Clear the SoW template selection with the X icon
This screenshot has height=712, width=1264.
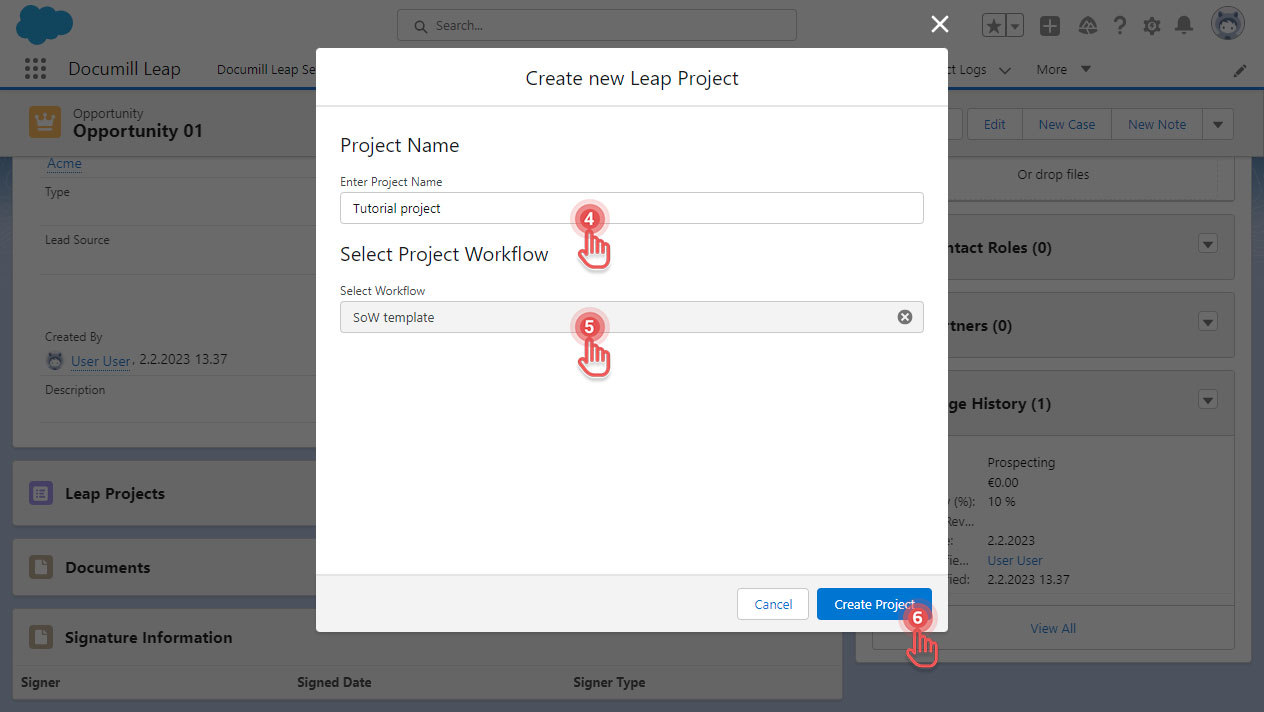pyautogui.click(x=905, y=316)
